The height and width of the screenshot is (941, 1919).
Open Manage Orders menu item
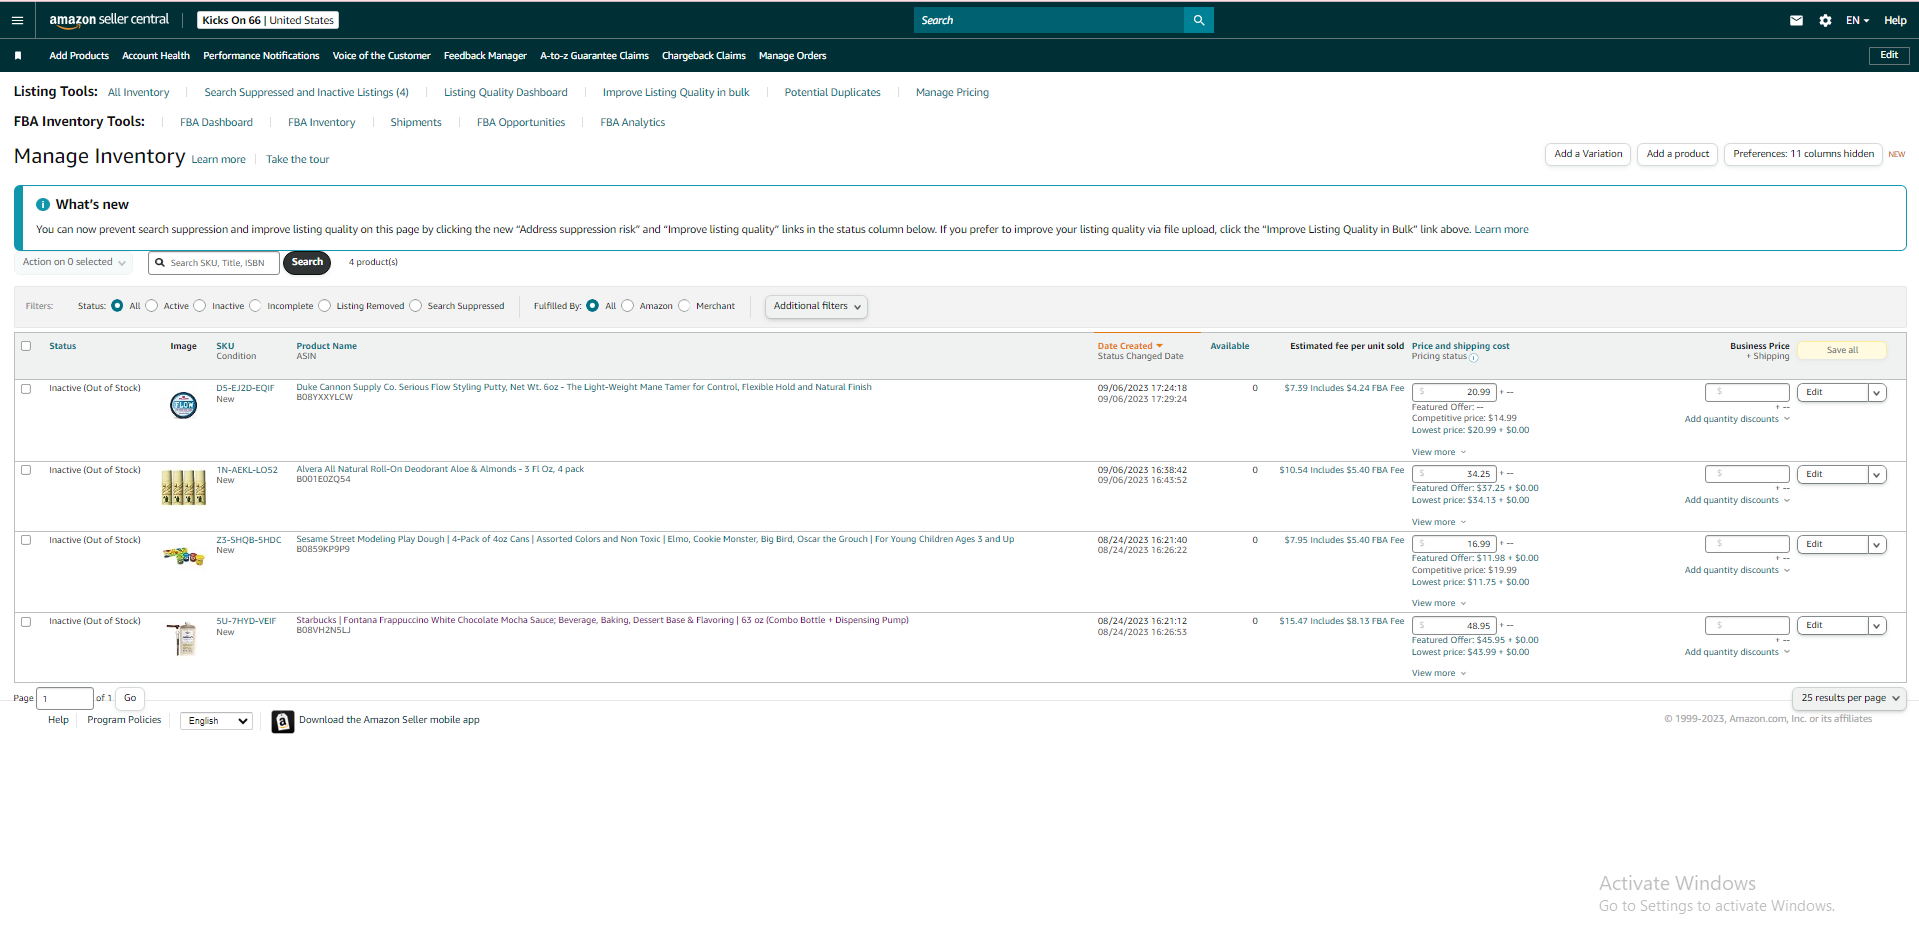(x=792, y=56)
